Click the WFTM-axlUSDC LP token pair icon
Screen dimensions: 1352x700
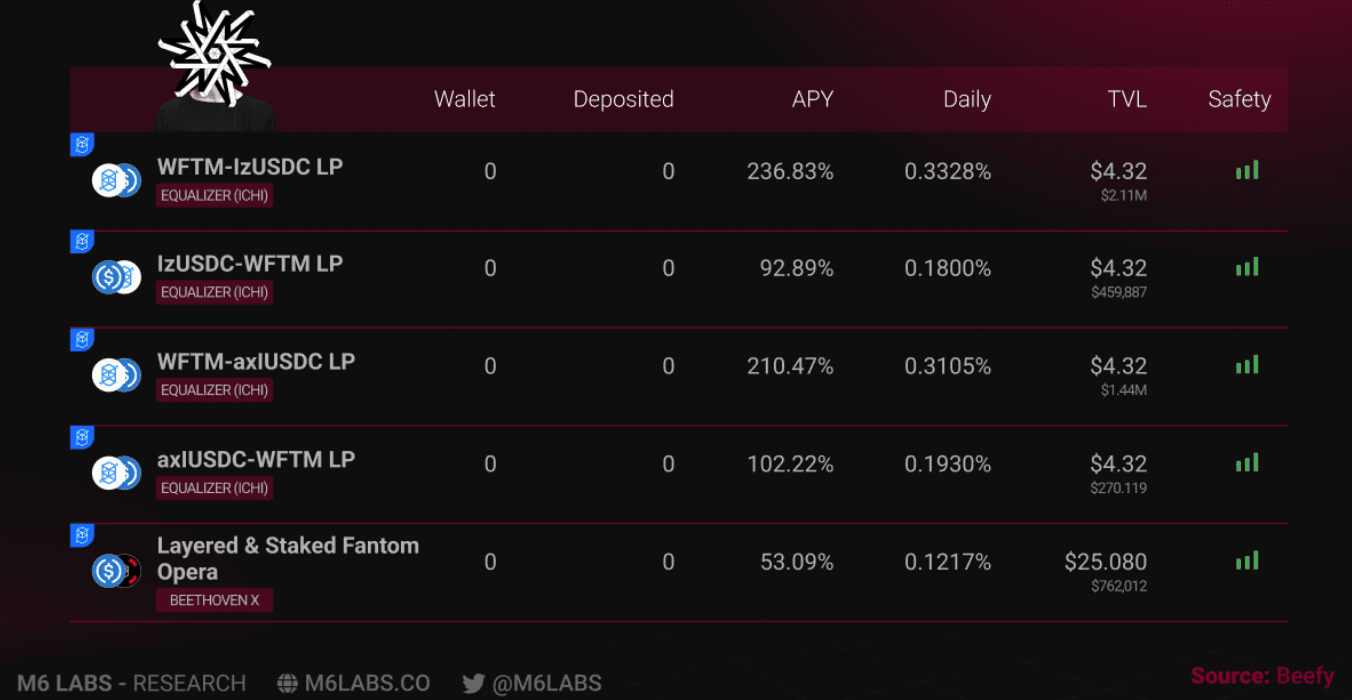[116, 375]
